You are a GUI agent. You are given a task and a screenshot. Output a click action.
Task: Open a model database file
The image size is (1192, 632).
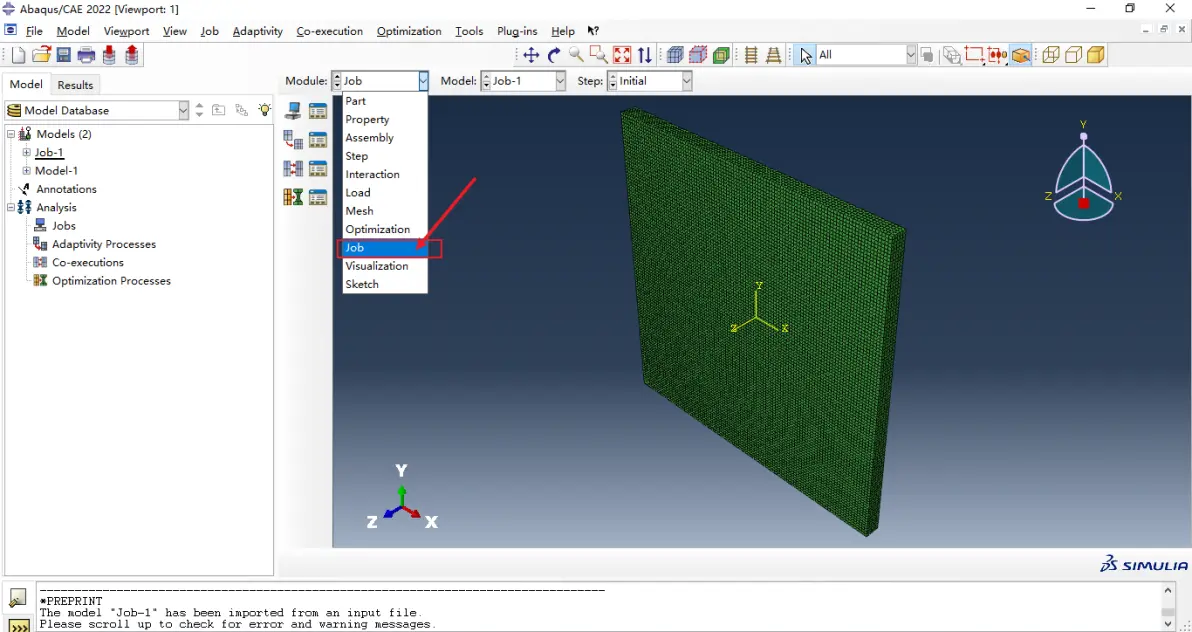click(41, 55)
